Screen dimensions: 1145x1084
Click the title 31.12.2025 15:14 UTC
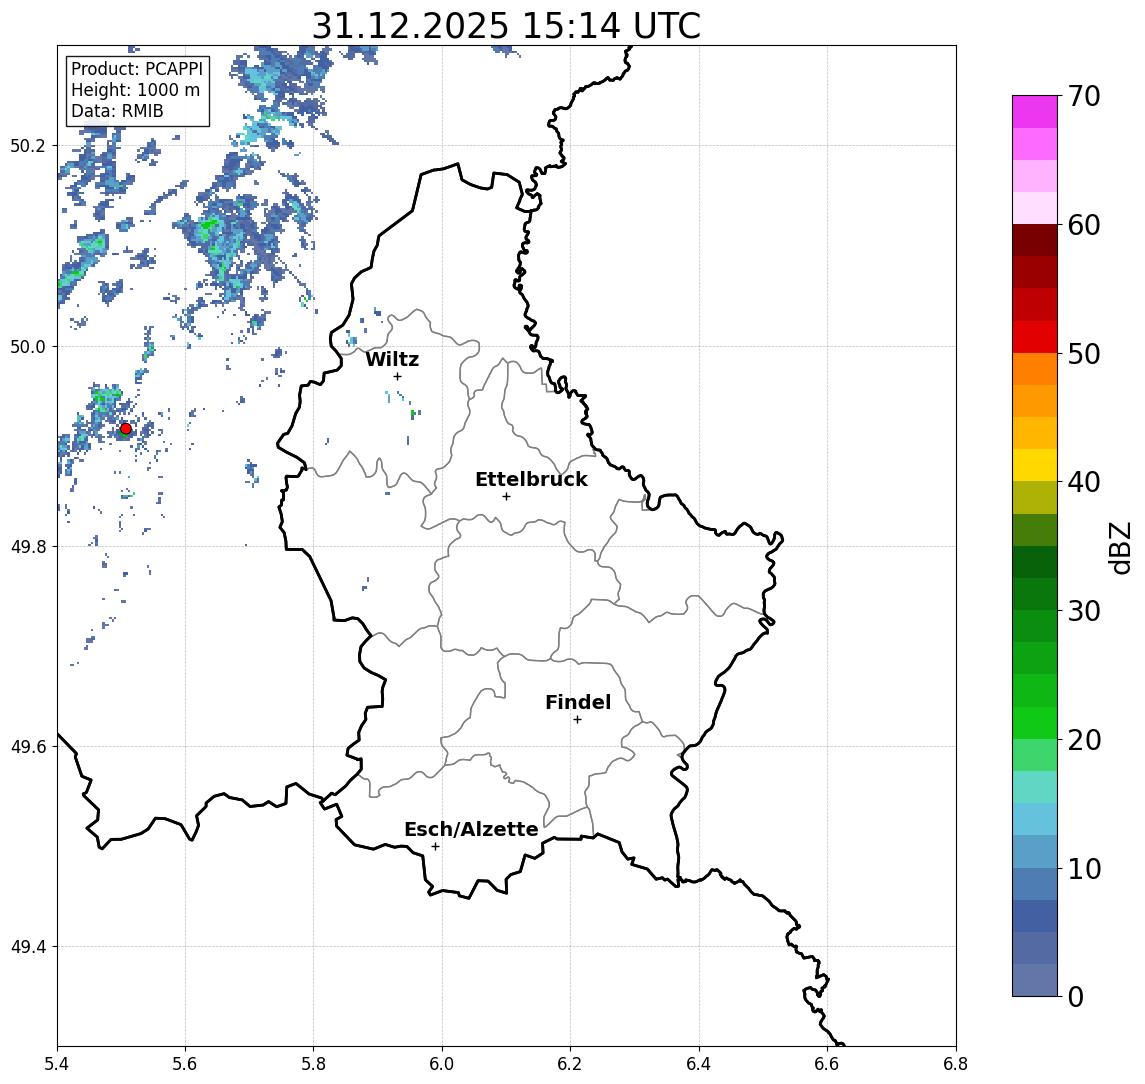(x=506, y=26)
